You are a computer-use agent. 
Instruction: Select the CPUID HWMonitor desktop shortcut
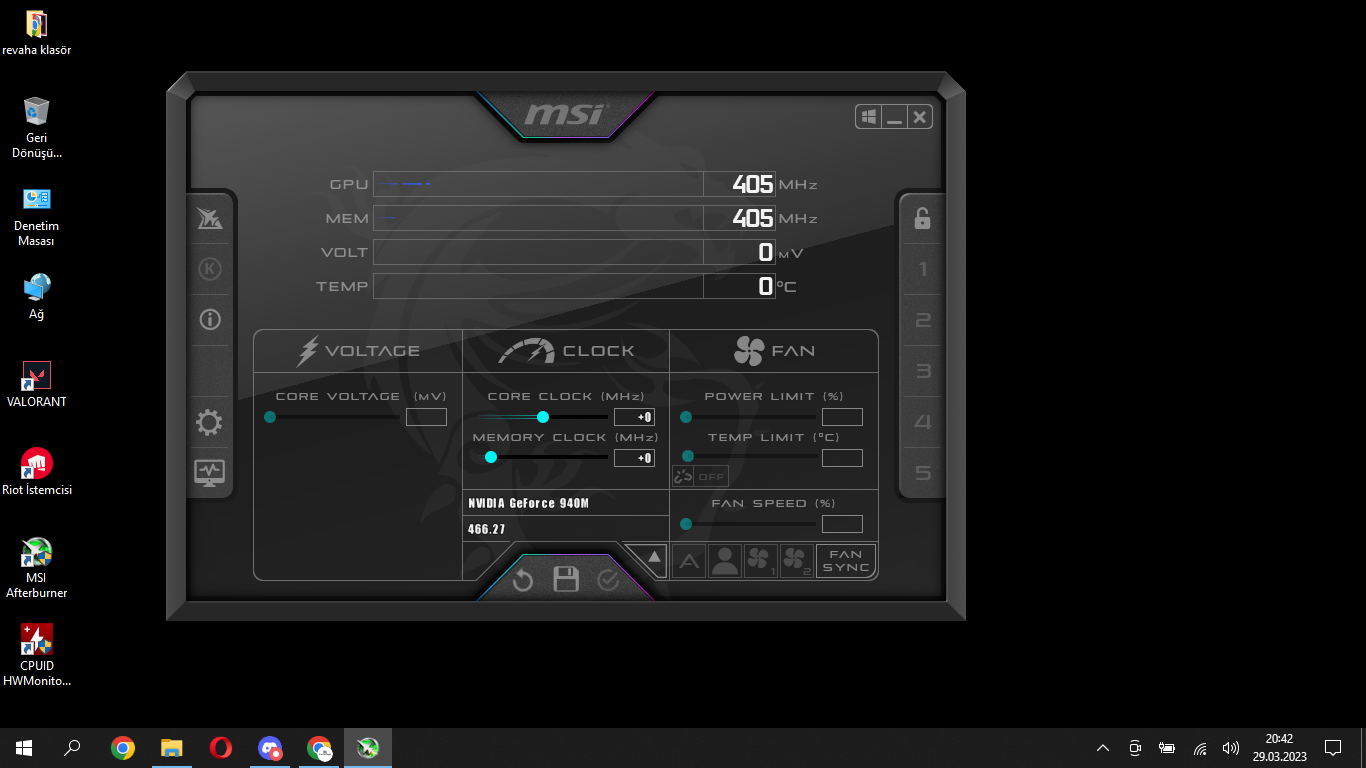[37, 656]
